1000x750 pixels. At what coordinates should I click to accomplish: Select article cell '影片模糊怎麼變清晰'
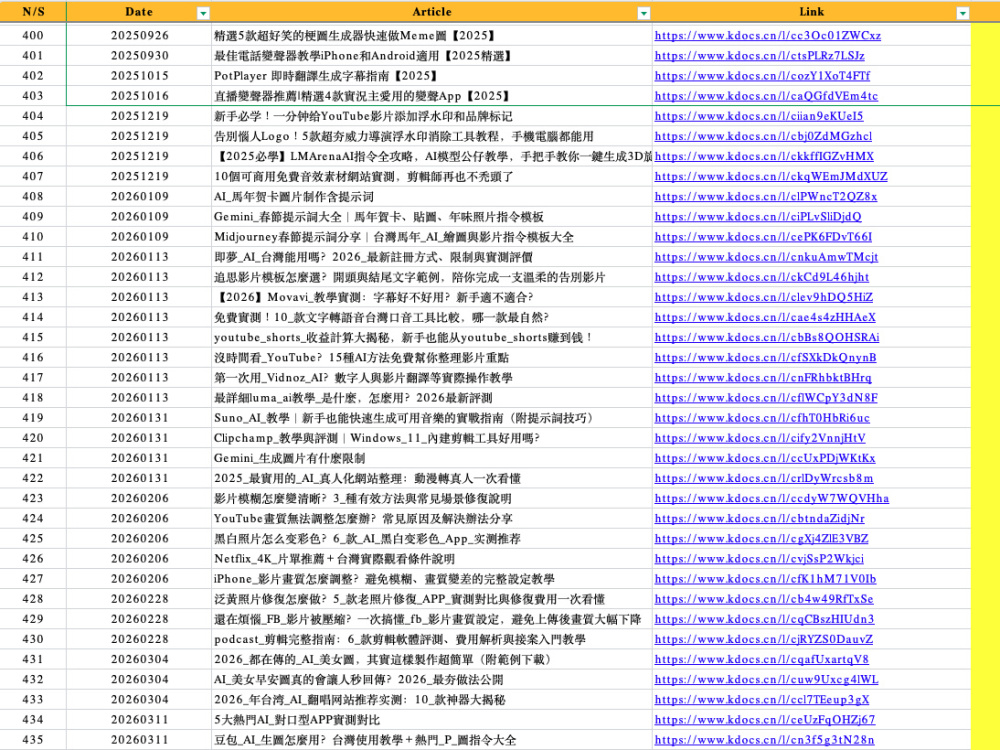[x=432, y=499]
